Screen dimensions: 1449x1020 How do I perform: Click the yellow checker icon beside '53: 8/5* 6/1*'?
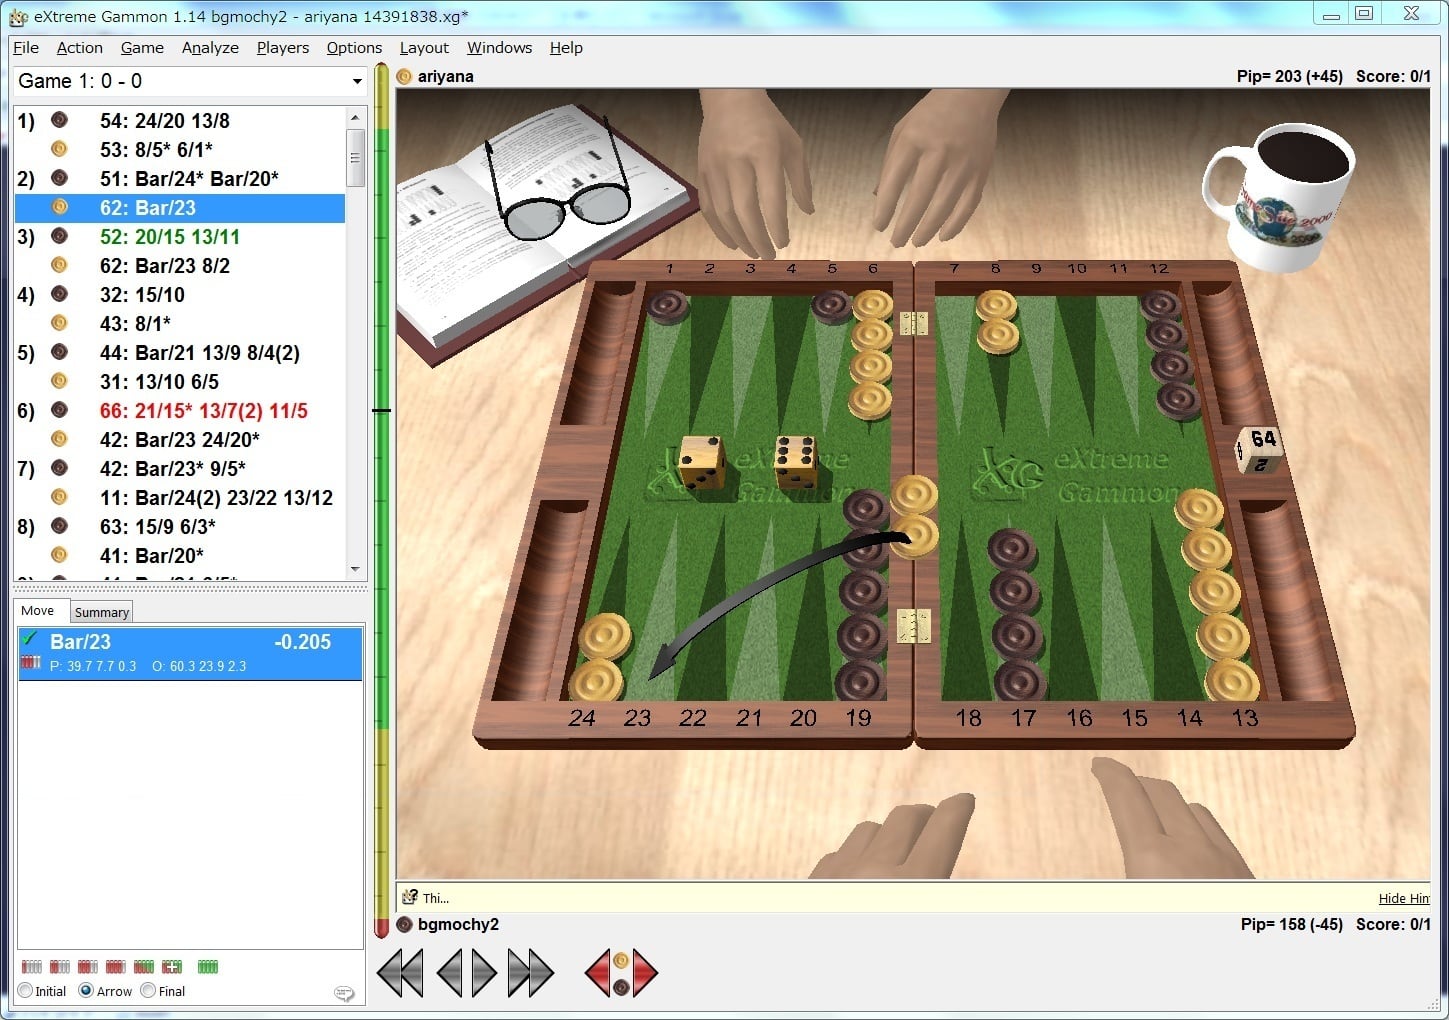(x=59, y=149)
